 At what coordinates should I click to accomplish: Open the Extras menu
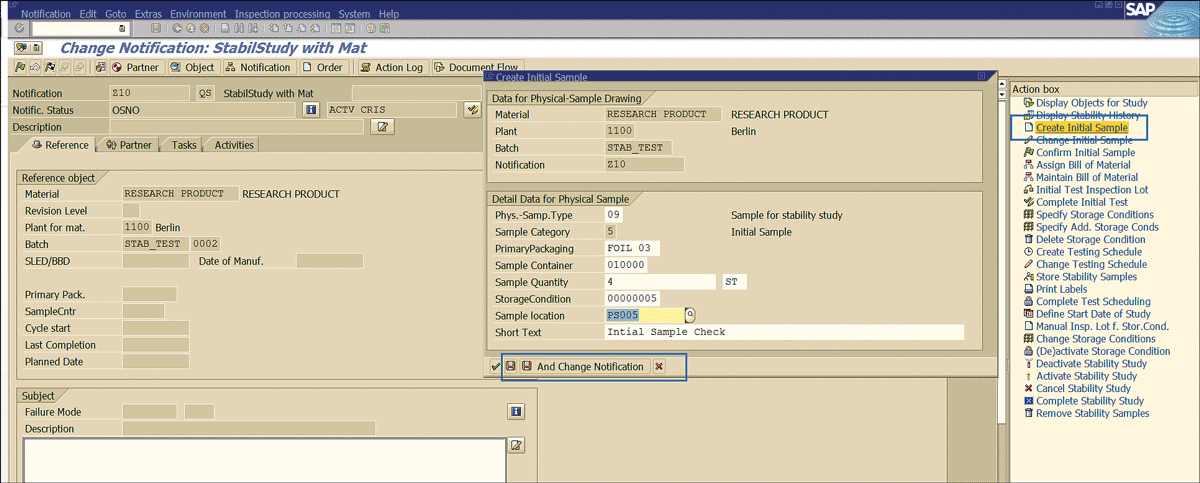(x=149, y=14)
